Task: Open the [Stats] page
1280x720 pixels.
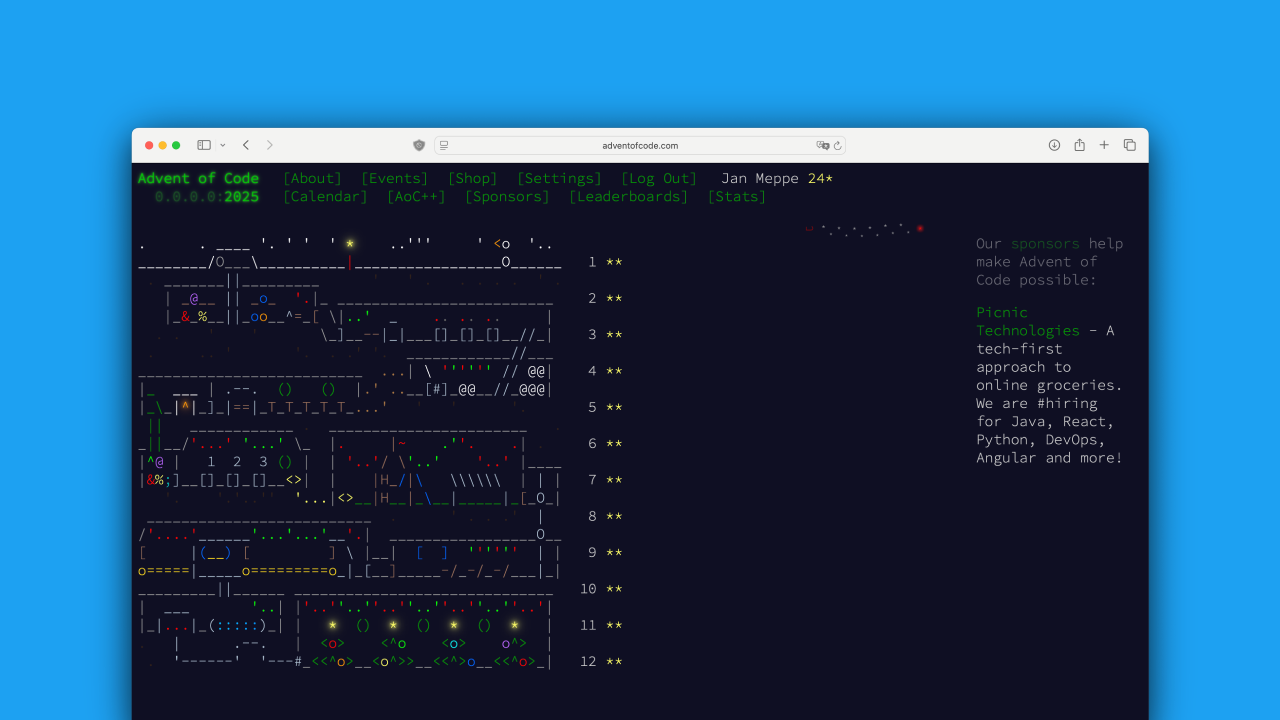Action: point(736,197)
